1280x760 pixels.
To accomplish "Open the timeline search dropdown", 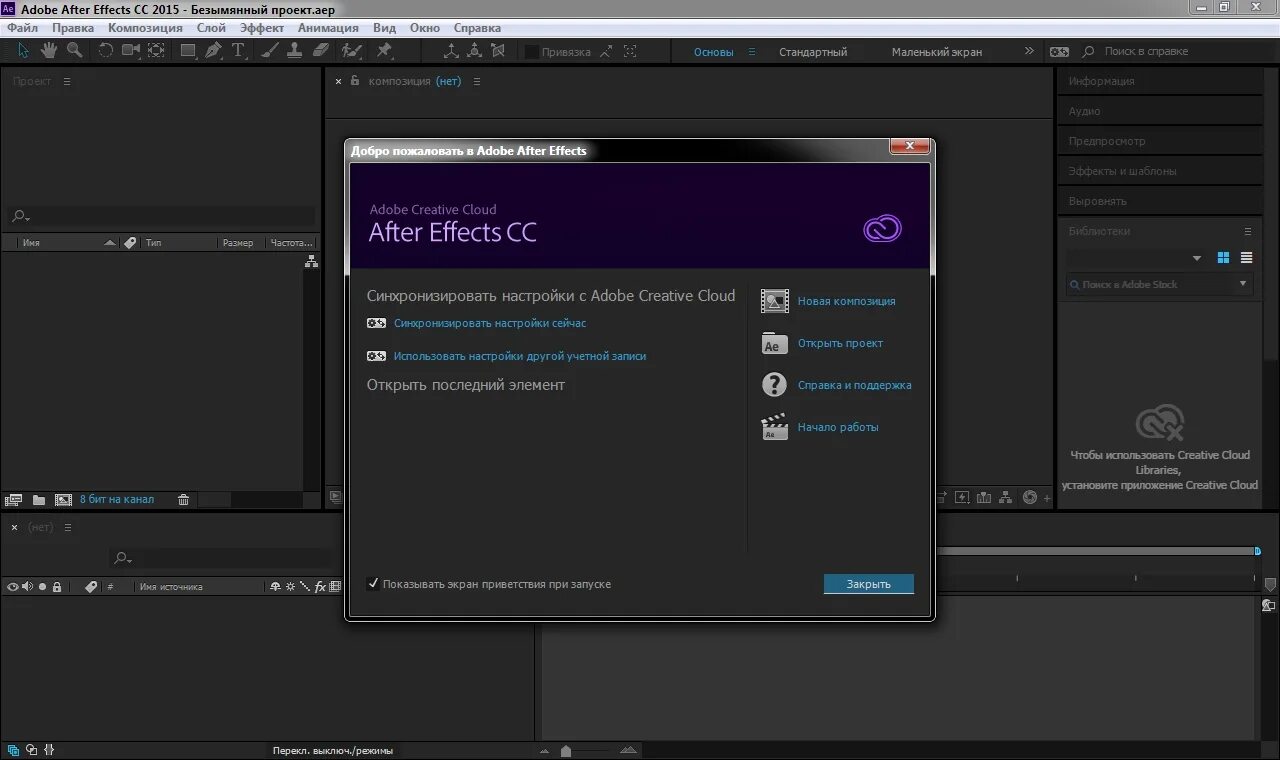I will (123, 558).
